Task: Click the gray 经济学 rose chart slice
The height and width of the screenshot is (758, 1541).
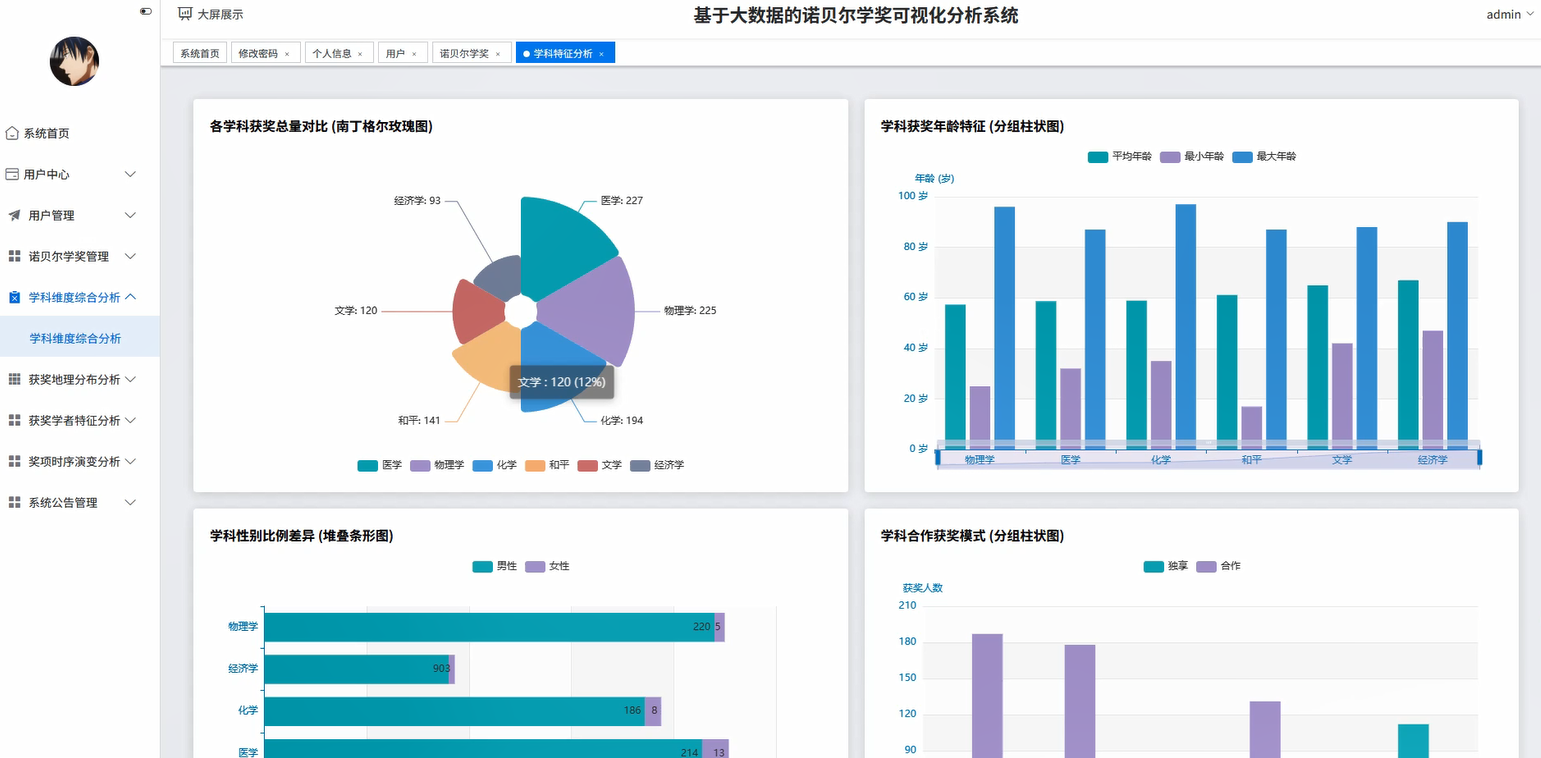Action: point(498,277)
